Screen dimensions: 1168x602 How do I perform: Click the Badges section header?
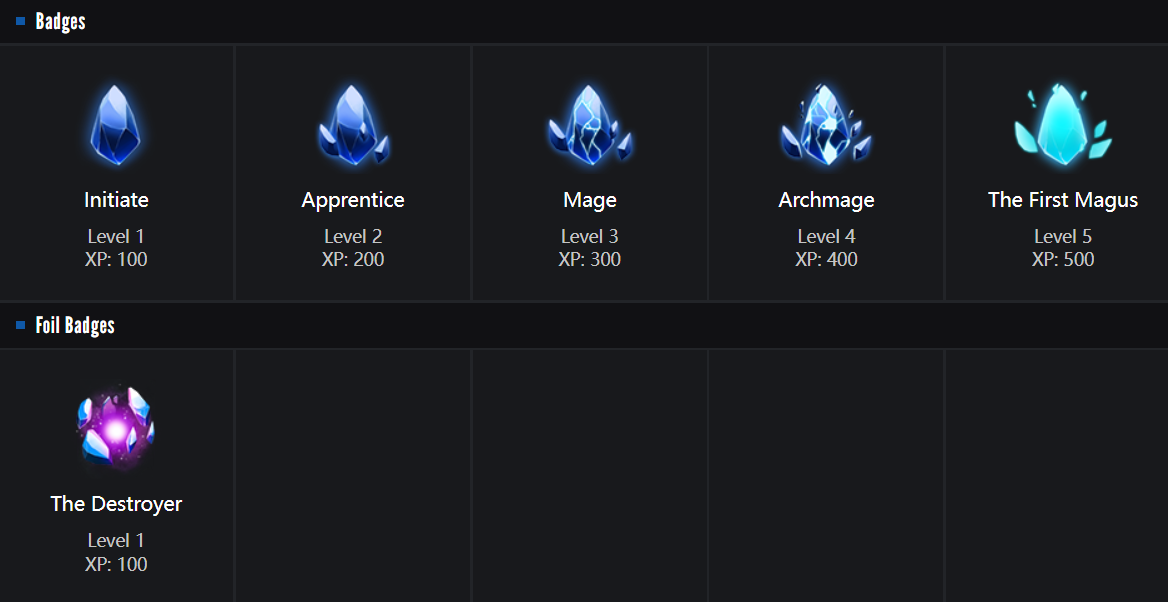pyautogui.click(x=60, y=21)
